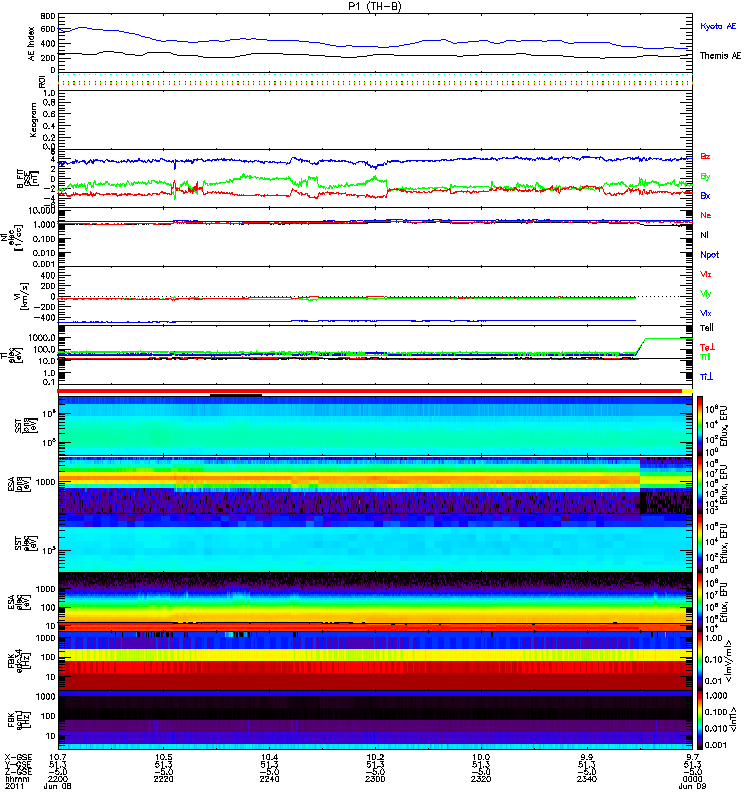Select the blue Ti perpendicular legend label
Viewport: 750px width, 800px height.
[706, 377]
